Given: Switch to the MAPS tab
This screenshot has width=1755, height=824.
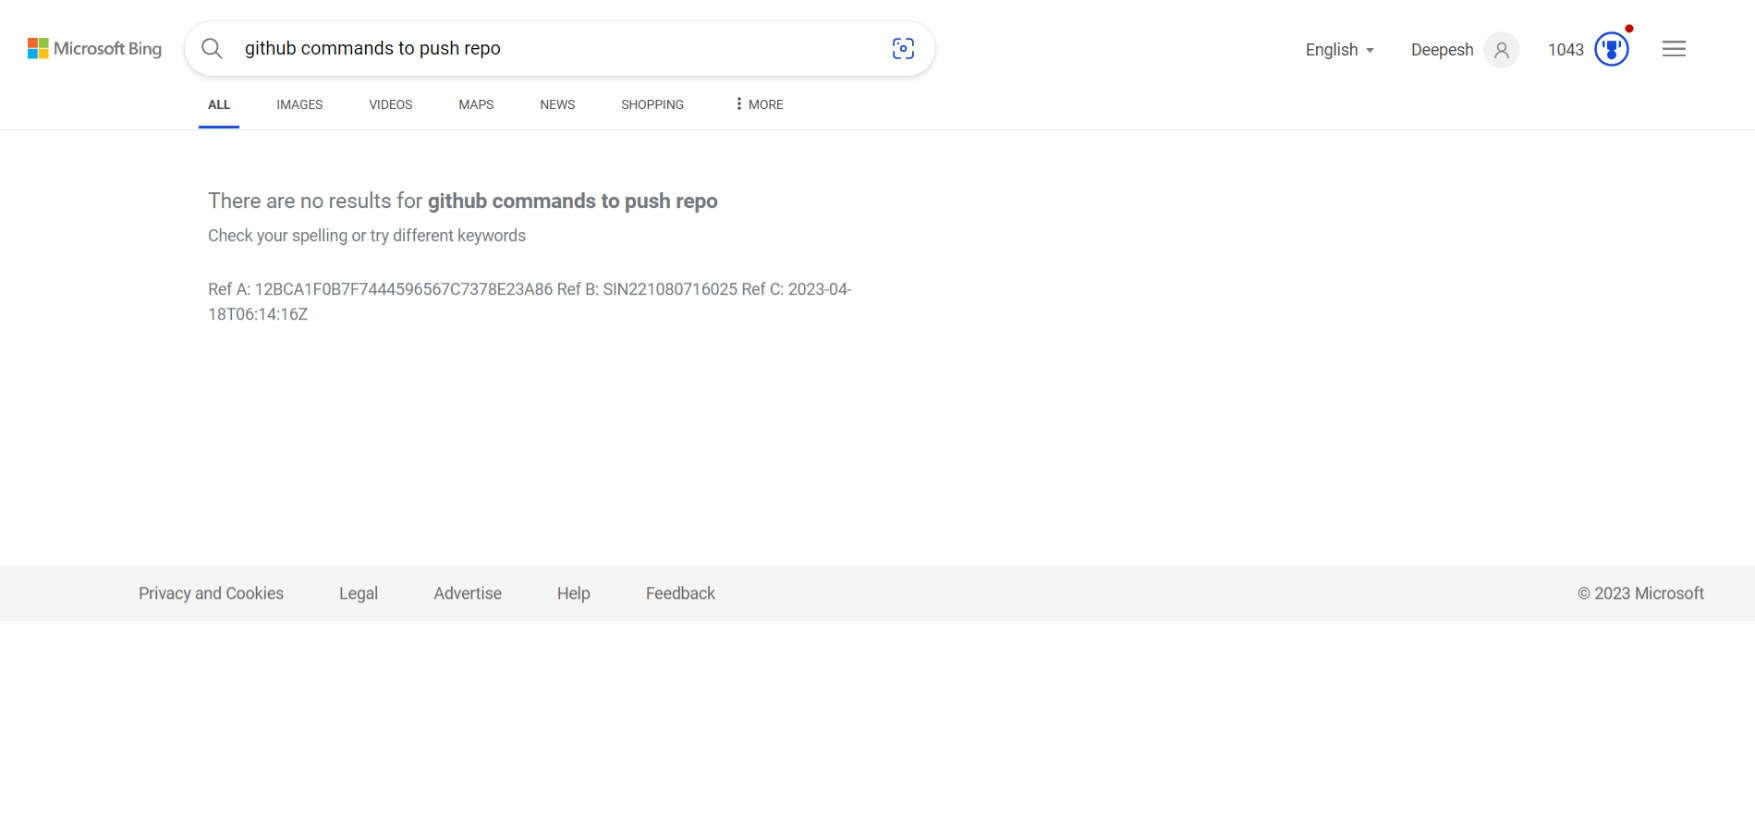Looking at the screenshot, I should click(x=476, y=104).
